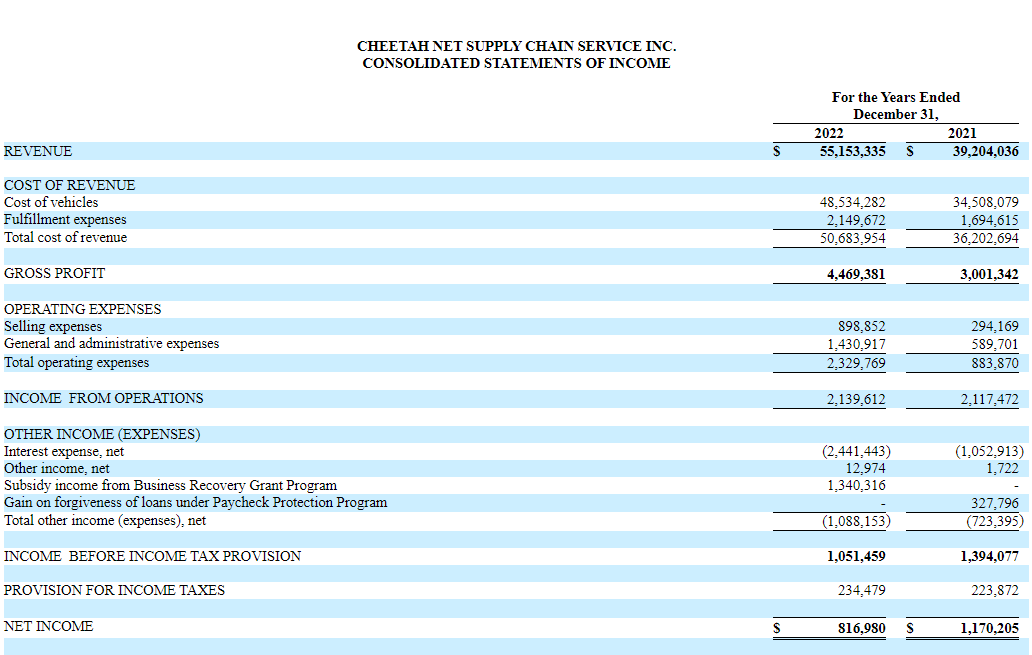Click the title CHEETAH NET SUPPLY CHAIN SERVICE INC.
Image resolution: width=1032 pixels, height=655 pixels.
point(516,46)
